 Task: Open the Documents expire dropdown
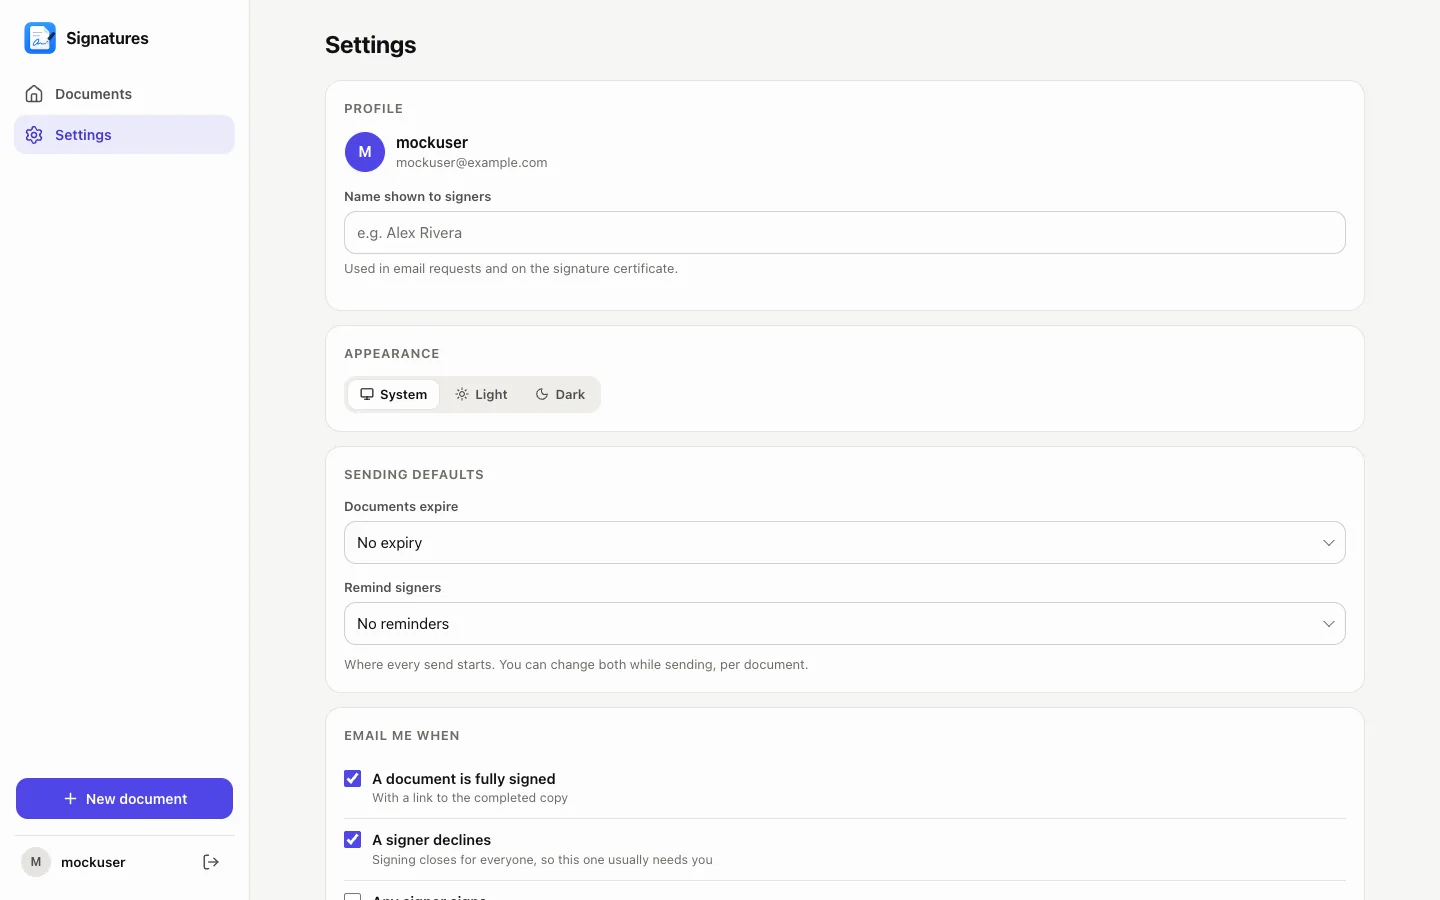coord(845,543)
